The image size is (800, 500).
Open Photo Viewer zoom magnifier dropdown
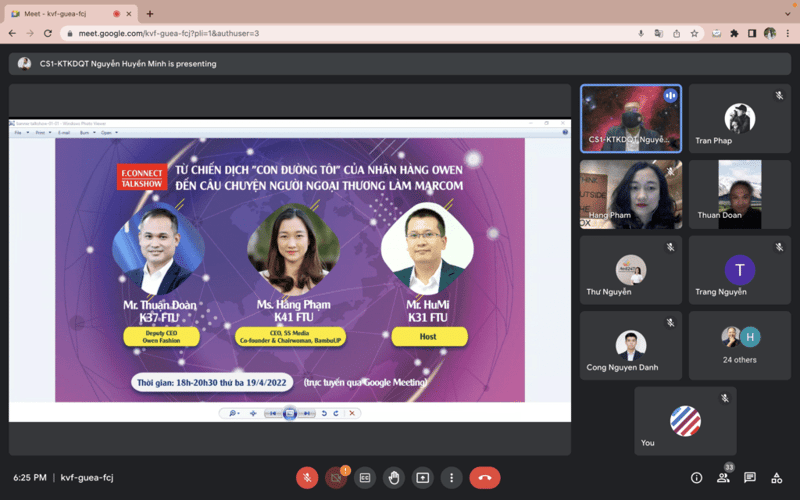click(234, 413)
